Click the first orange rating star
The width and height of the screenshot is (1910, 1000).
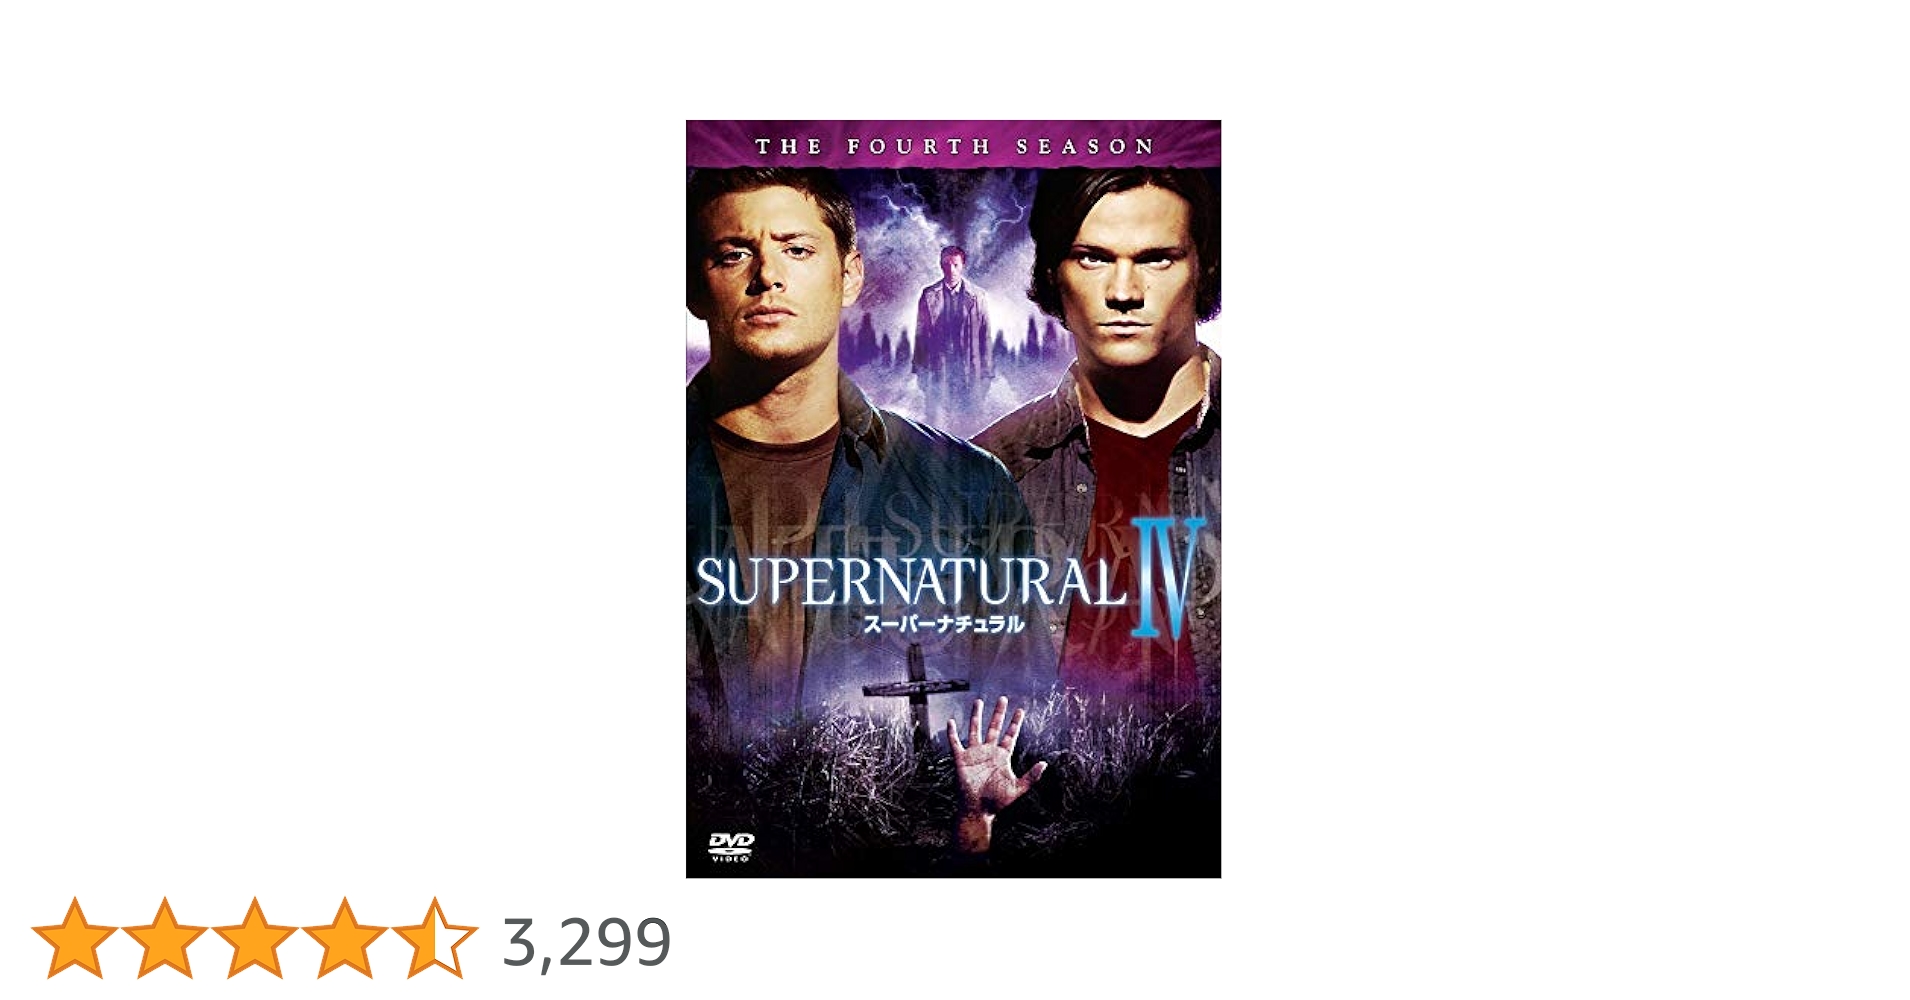click(74, 938)
